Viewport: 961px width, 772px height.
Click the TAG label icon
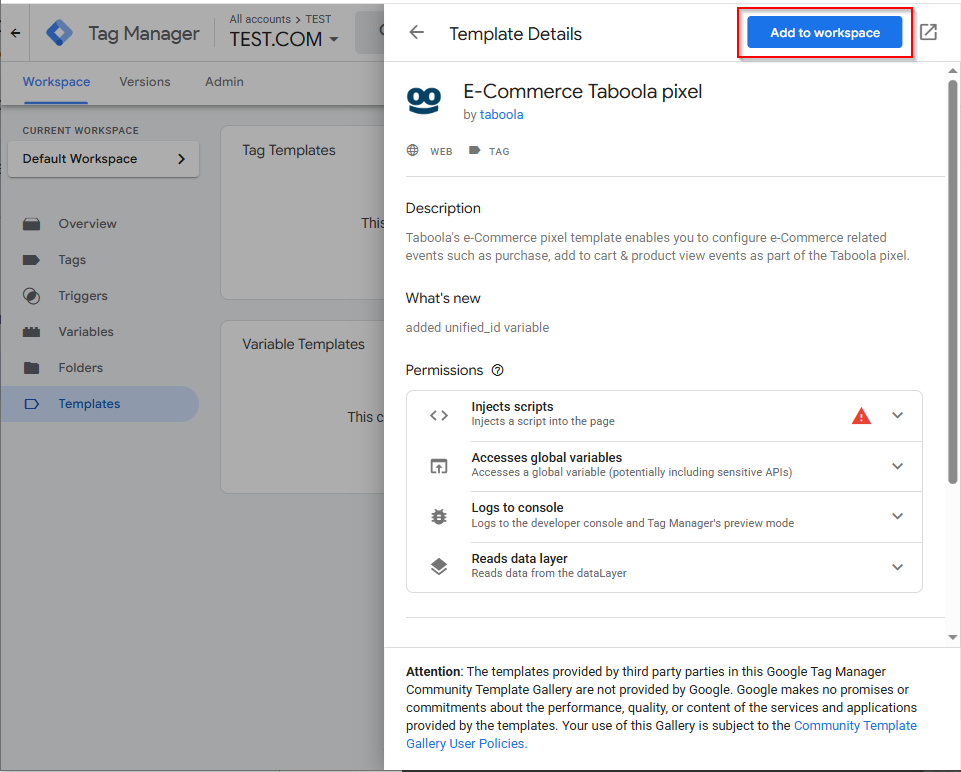(x=474, y=151)
